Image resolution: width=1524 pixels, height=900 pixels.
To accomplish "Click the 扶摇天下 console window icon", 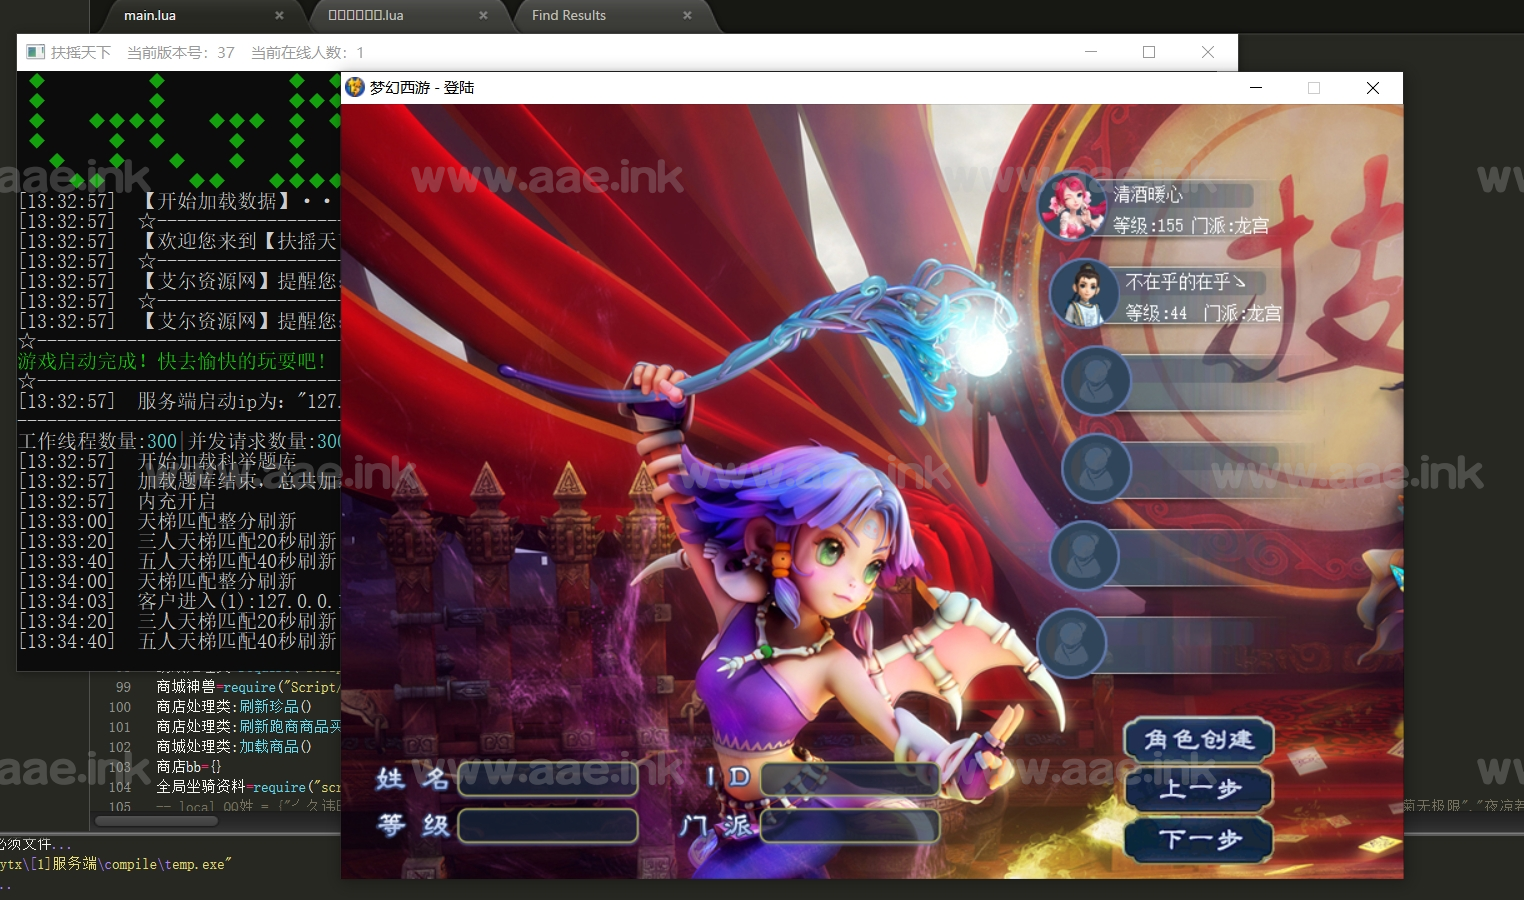I will tap(36, 52).
